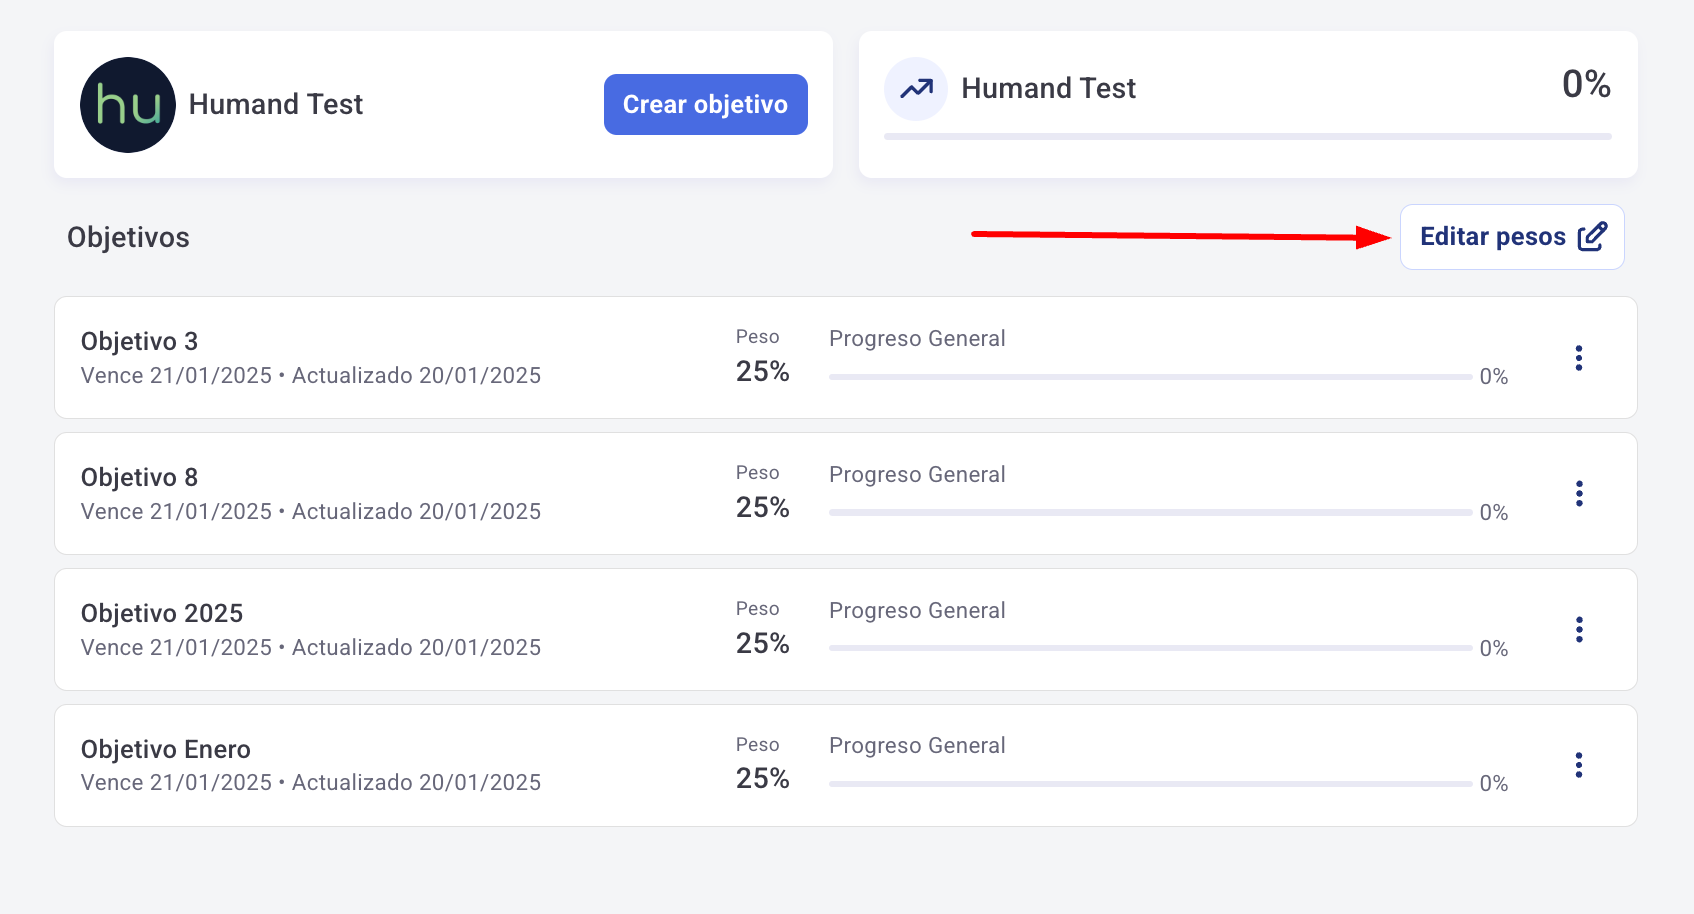Viewport: 1694px width, 914px height.
Task: Open three-dot menu for Objetivo 2025
Action: (1579, 630)
